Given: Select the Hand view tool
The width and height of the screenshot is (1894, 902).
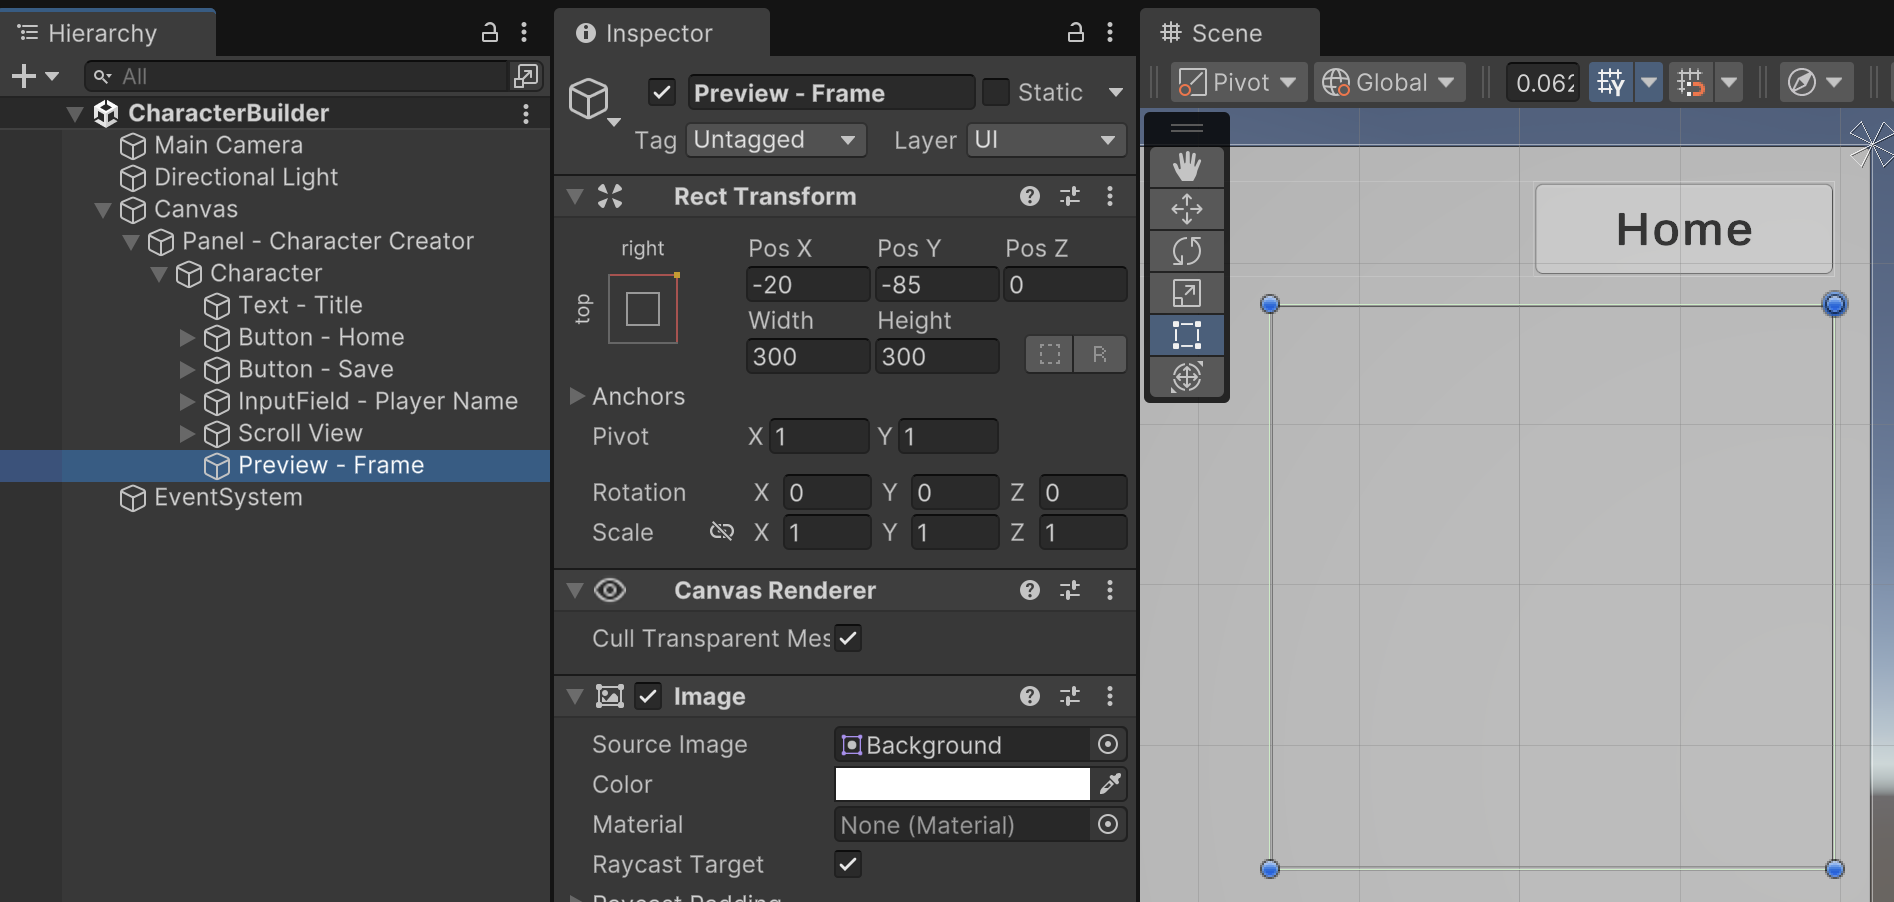Looking at the screenshot, I should (1186, 166).
